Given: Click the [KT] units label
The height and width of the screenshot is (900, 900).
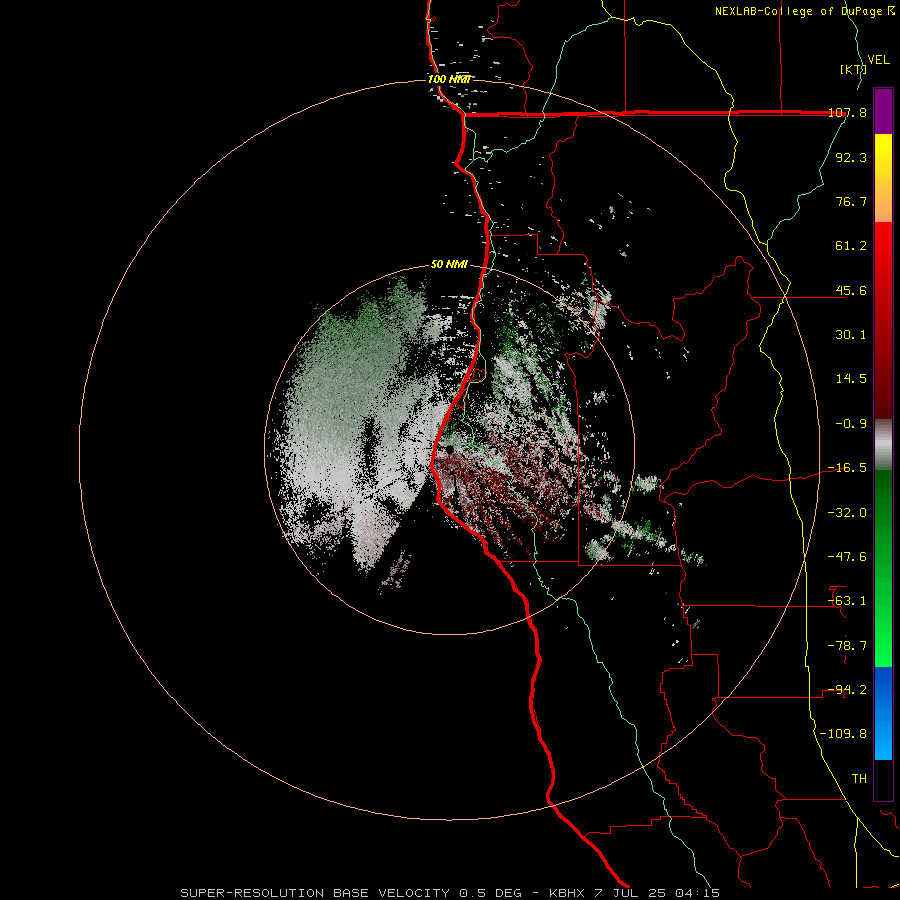Looking at the screenshot, I should tap(854, 69).
